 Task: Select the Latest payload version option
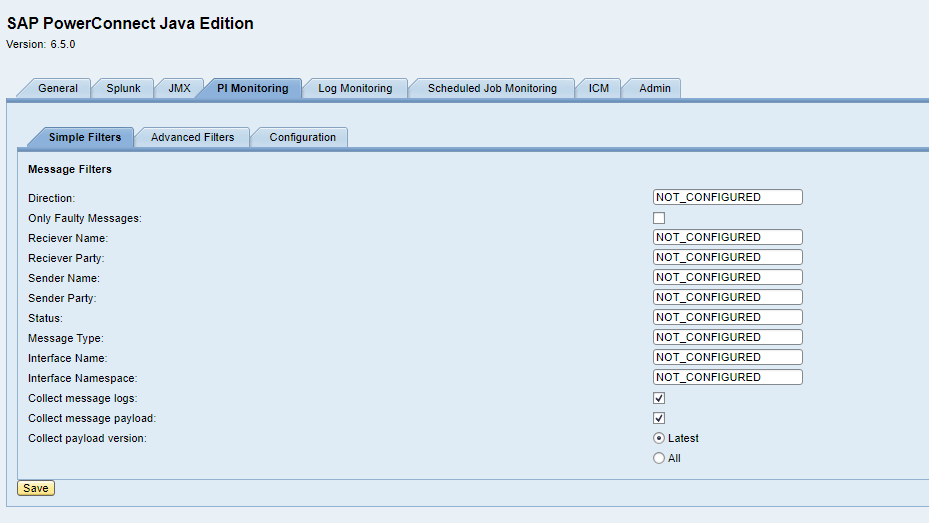pos(659,438)
